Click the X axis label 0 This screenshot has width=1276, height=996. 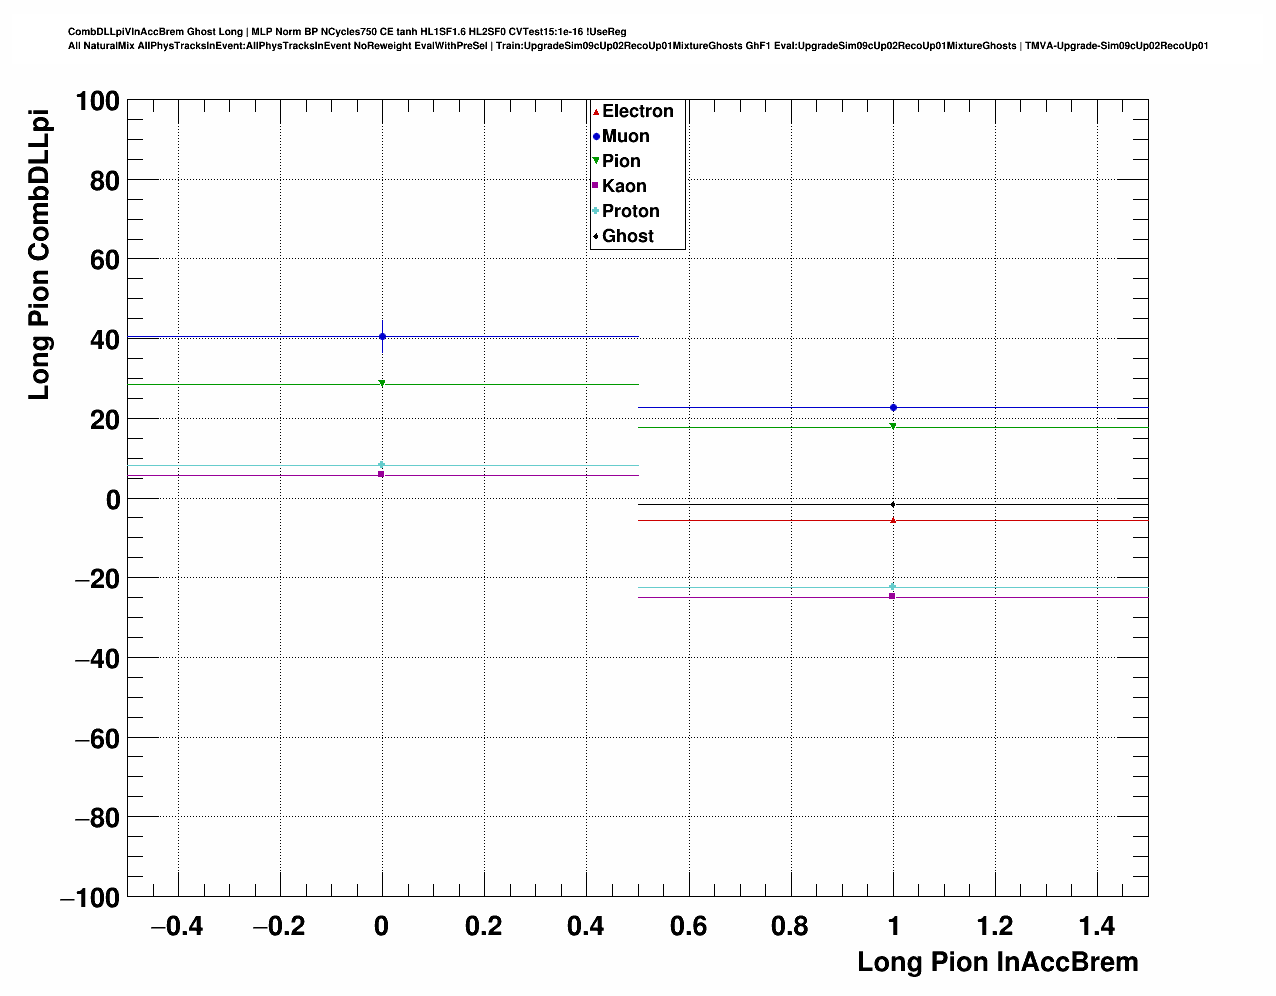(x=381, y=926)
